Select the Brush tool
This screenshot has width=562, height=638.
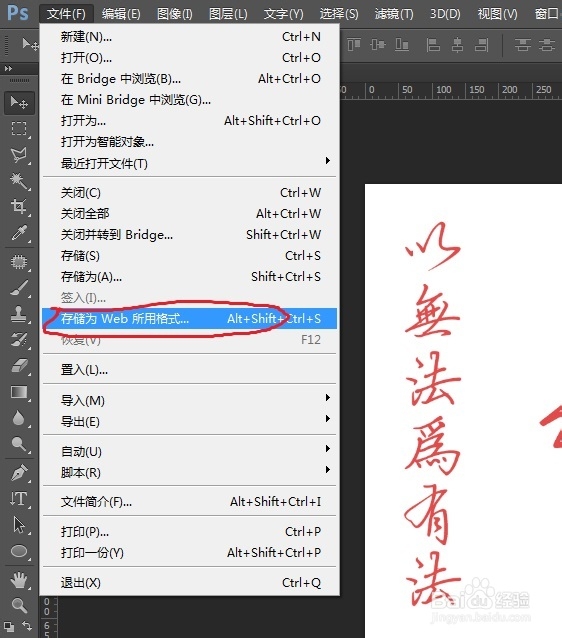19,288
